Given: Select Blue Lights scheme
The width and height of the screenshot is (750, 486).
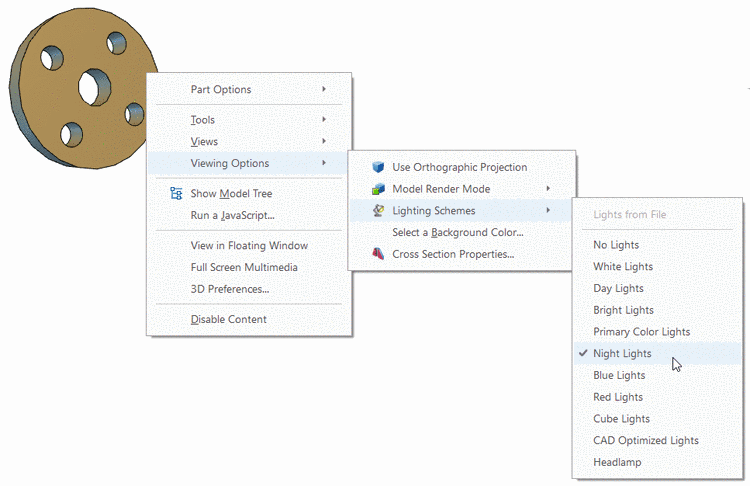Looking at the screenshot, I should (658, 375).
